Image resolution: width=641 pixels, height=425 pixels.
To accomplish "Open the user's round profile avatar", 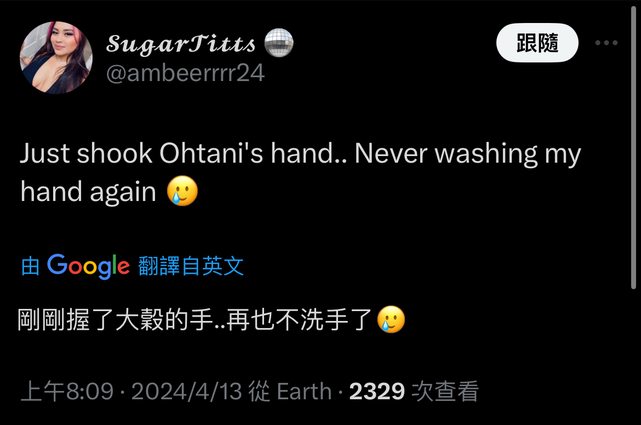I will (x=56, y=57).
